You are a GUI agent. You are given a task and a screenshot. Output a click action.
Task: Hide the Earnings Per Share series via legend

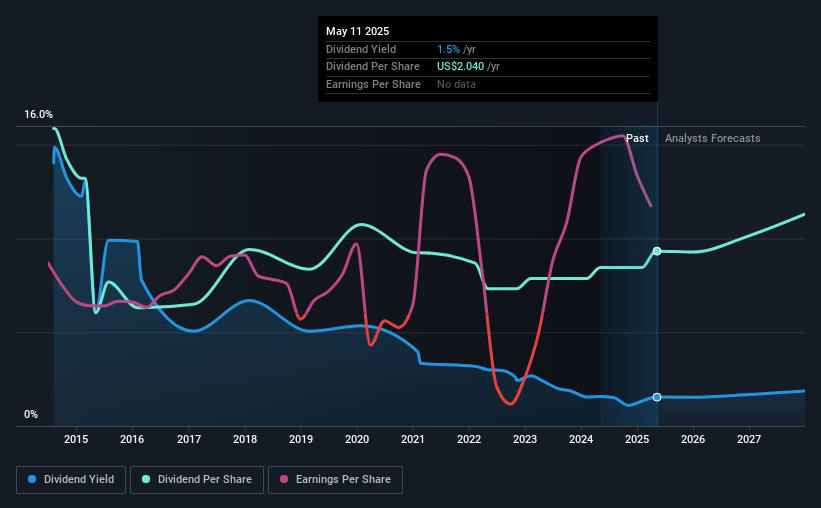click(335, 480)
